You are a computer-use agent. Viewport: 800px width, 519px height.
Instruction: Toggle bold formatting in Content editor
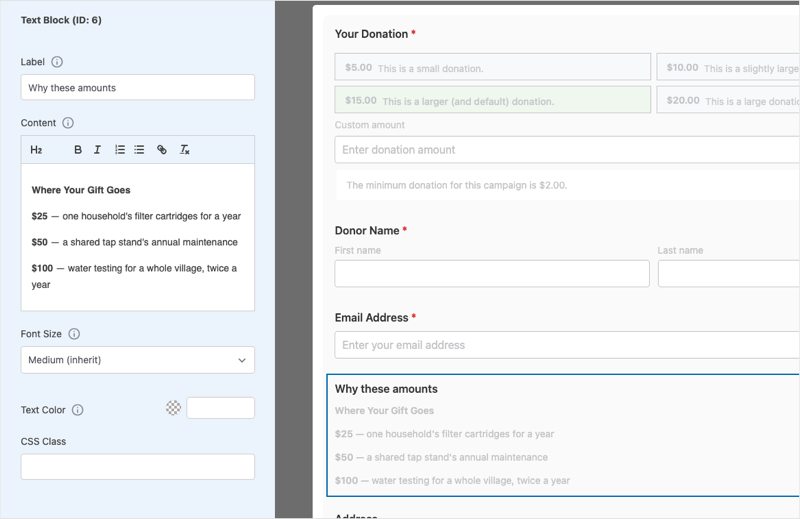tap(78, 150)
